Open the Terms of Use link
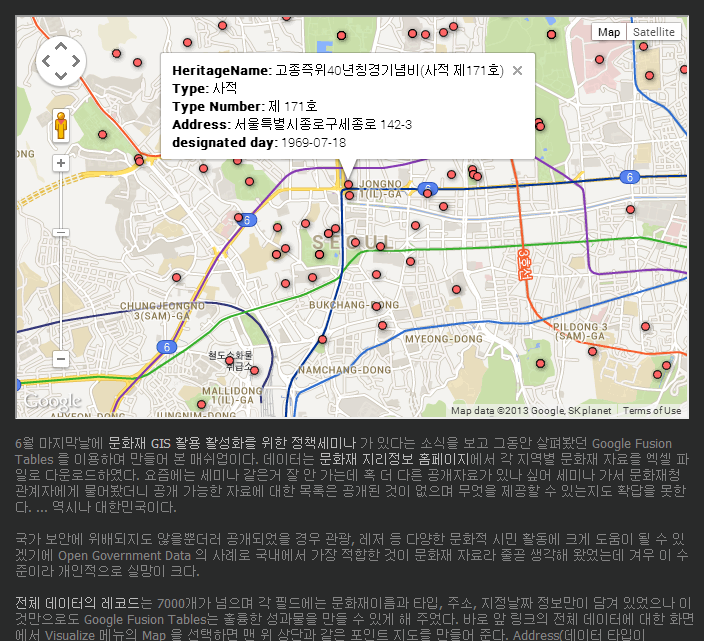The image size is (704, 641). click(652, 411)
